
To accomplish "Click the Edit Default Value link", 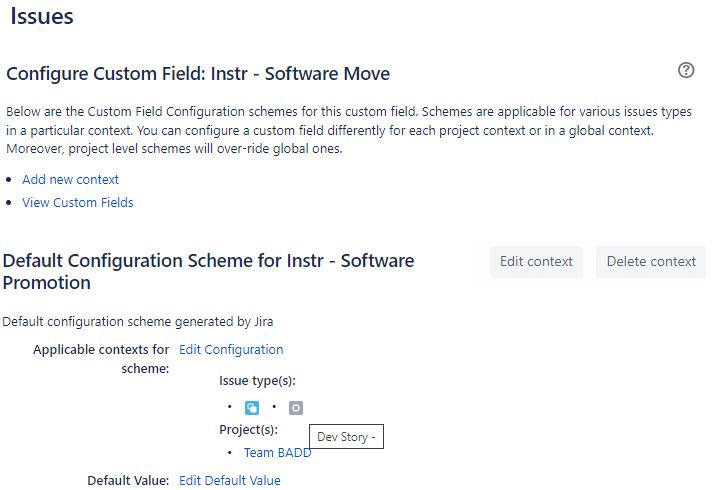I will click(229, 480).
